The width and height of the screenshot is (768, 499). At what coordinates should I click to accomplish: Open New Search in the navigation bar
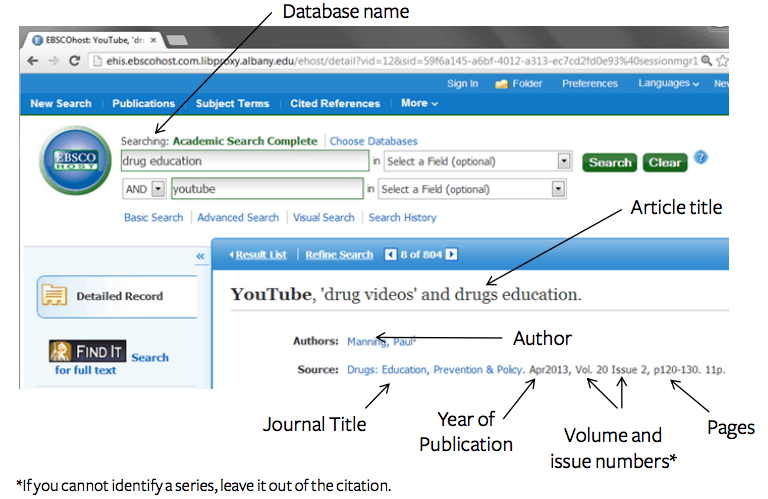61,103
